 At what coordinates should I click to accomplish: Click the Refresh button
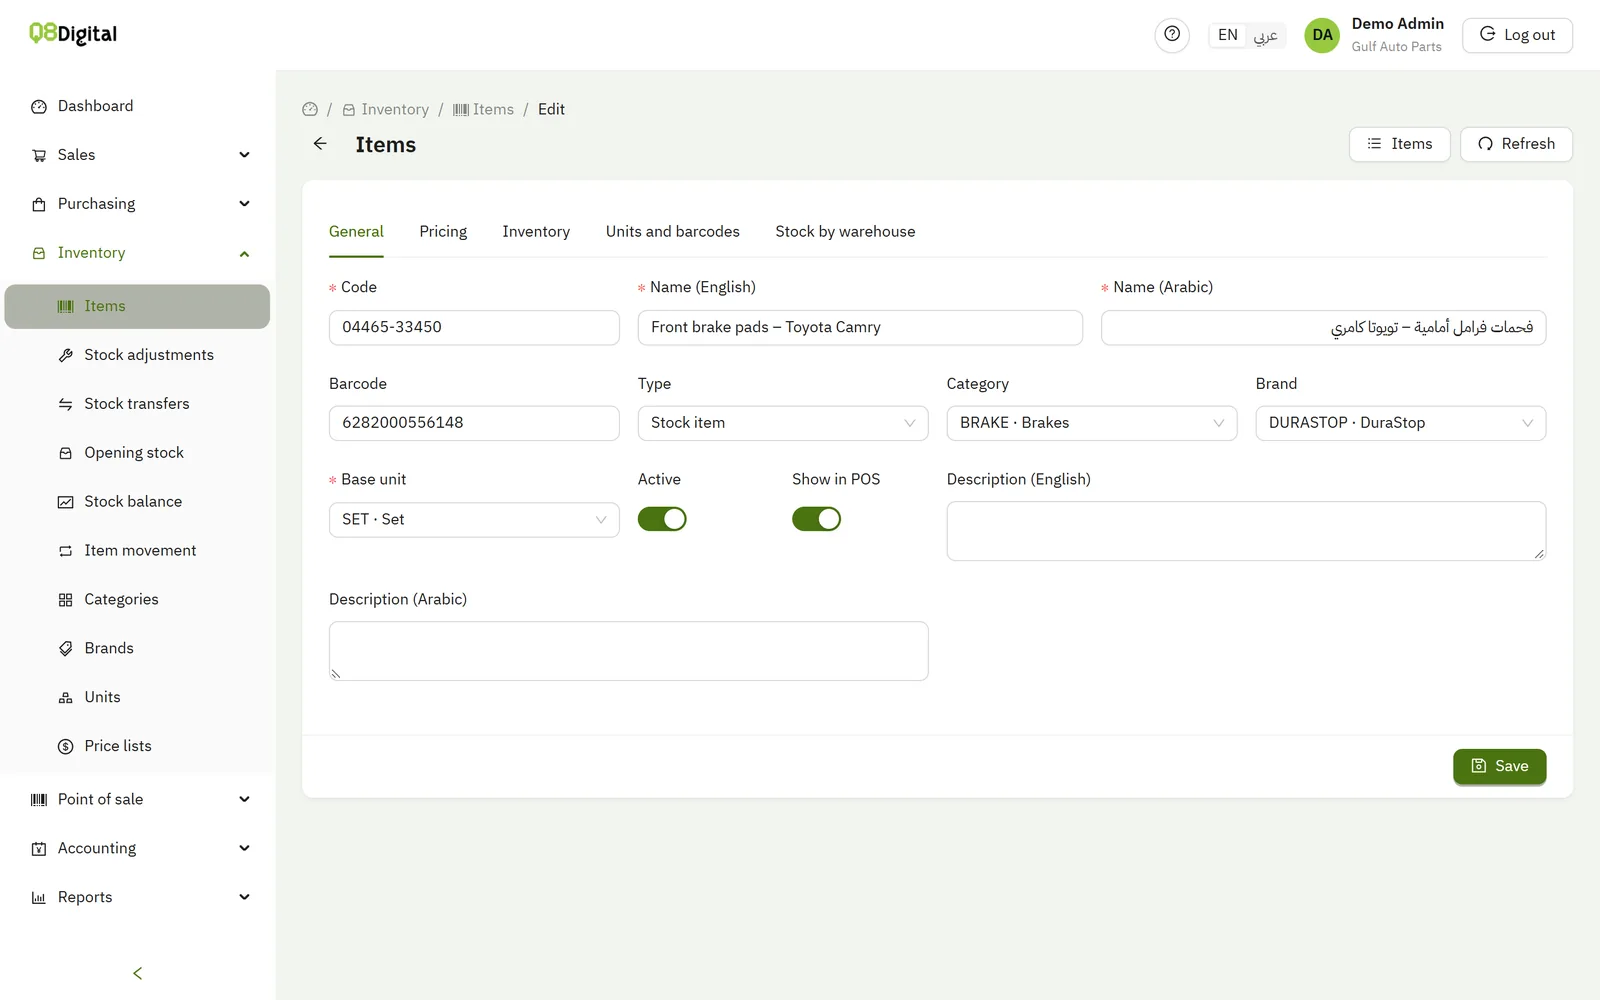(1516, 144)
